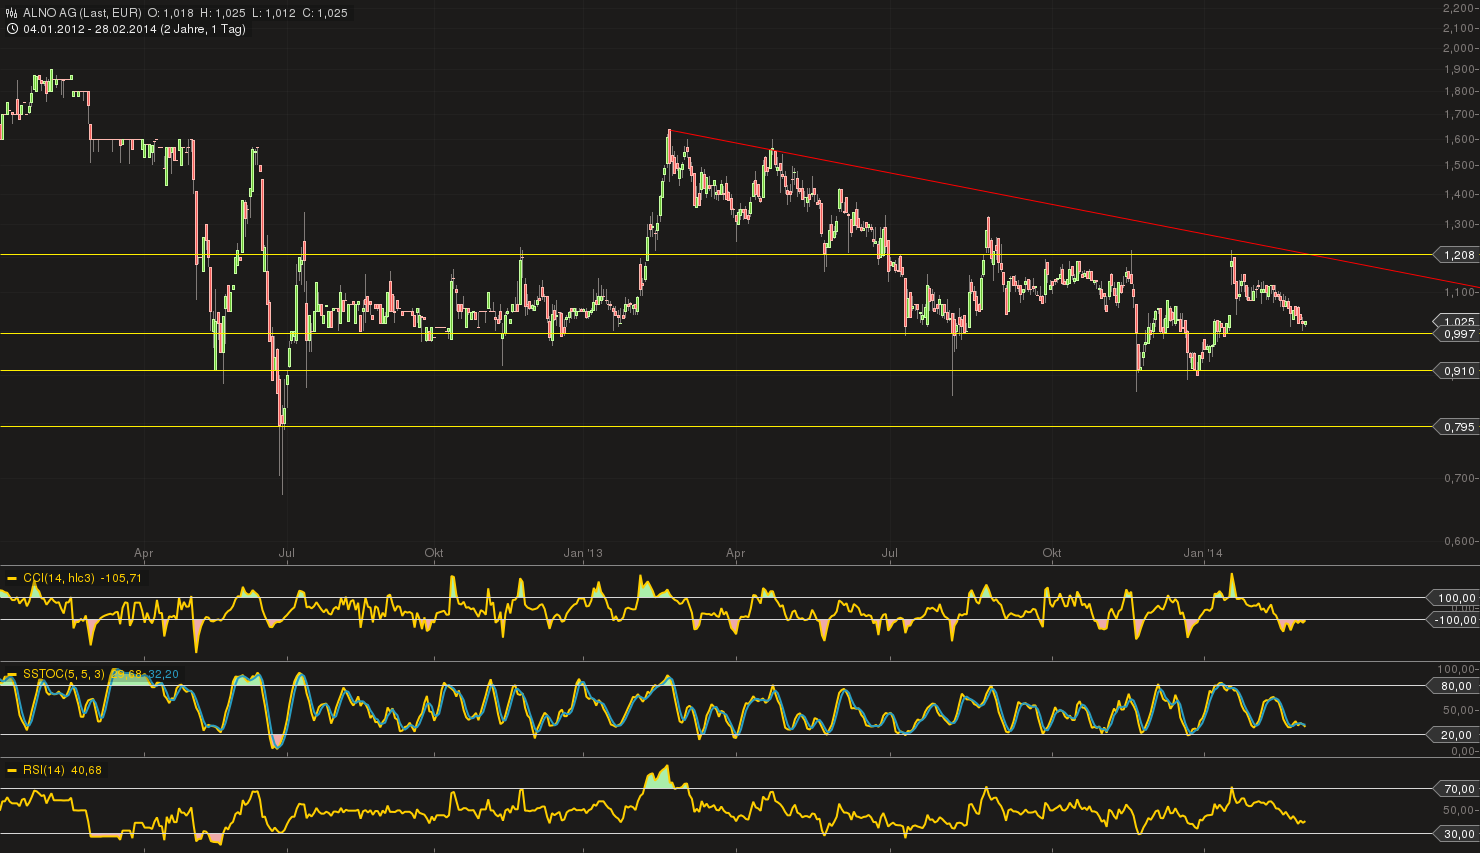1480x853 pixels.
Task: Click the Okt label on the time axis
Action: (x=434, y=552)
